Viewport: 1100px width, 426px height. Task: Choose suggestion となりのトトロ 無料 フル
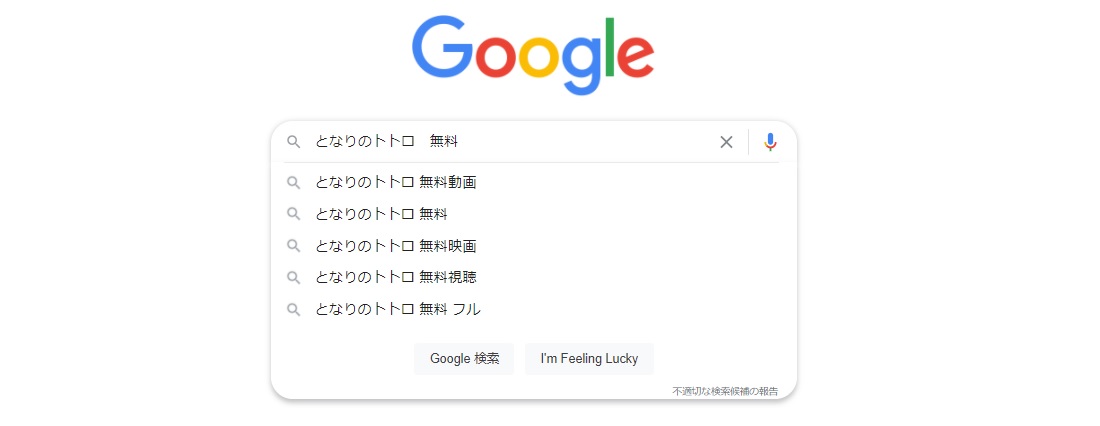pyautogui.click(x=533, y=309)
